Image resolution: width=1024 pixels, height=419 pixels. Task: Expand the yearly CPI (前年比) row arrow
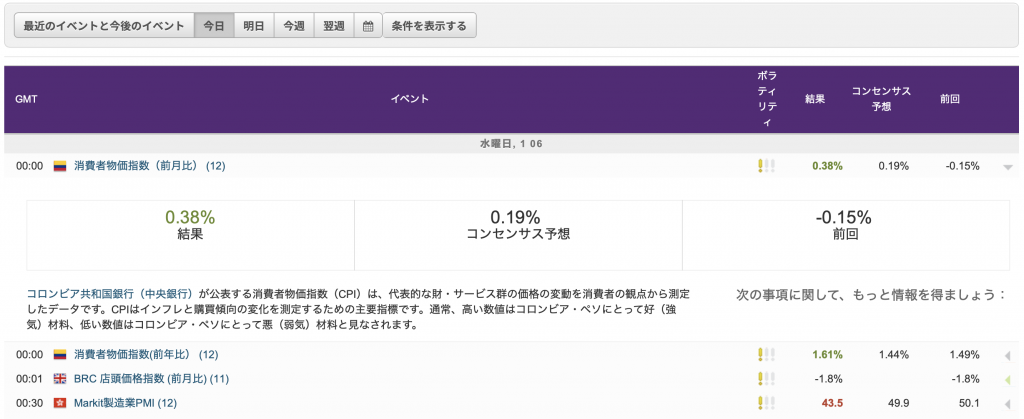(x=1009, y=356)
